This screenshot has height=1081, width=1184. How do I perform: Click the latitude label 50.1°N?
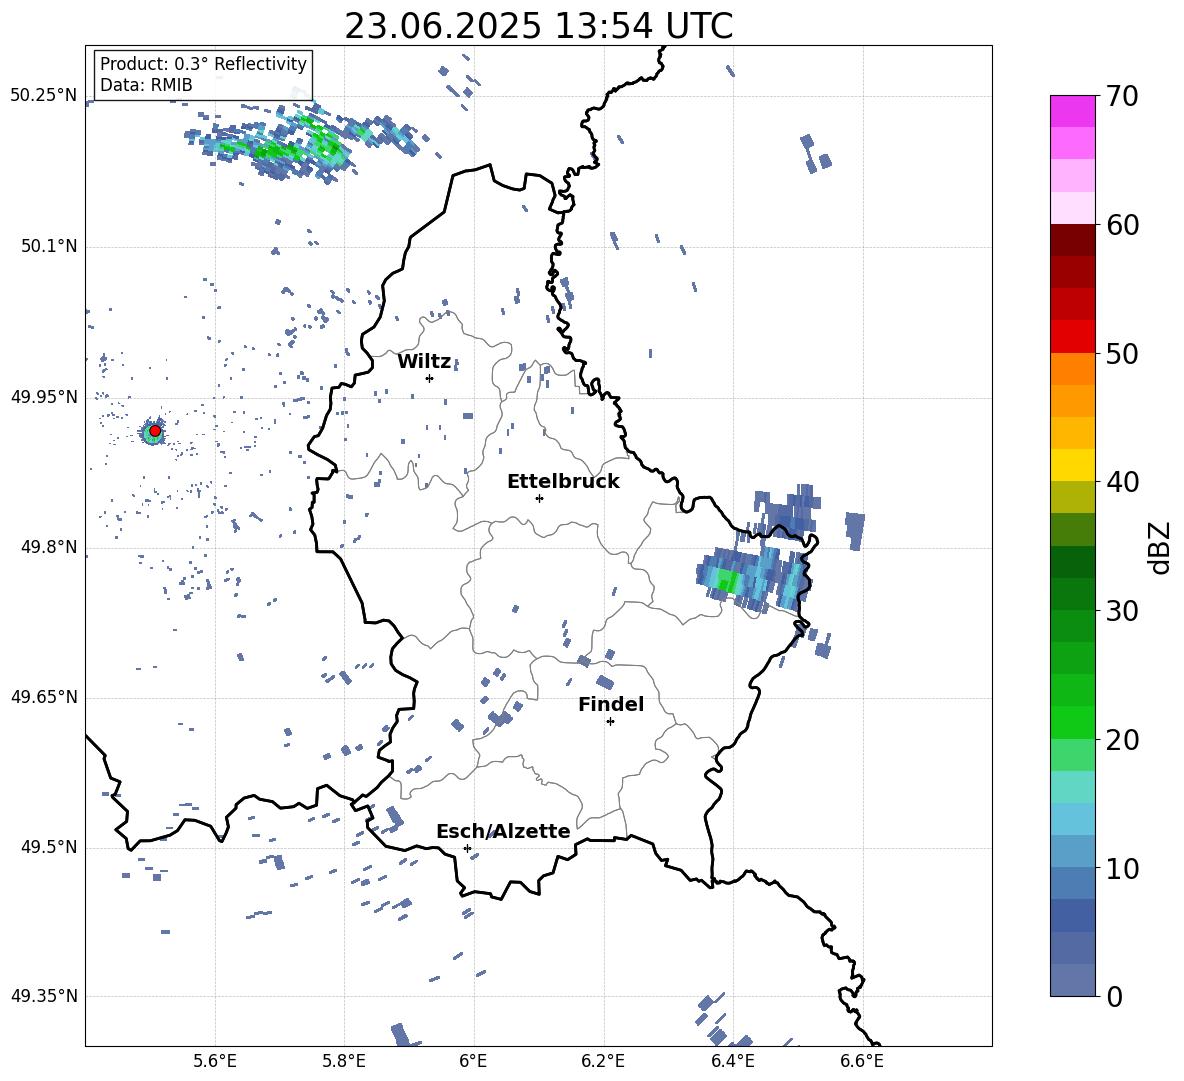[49, 246]
